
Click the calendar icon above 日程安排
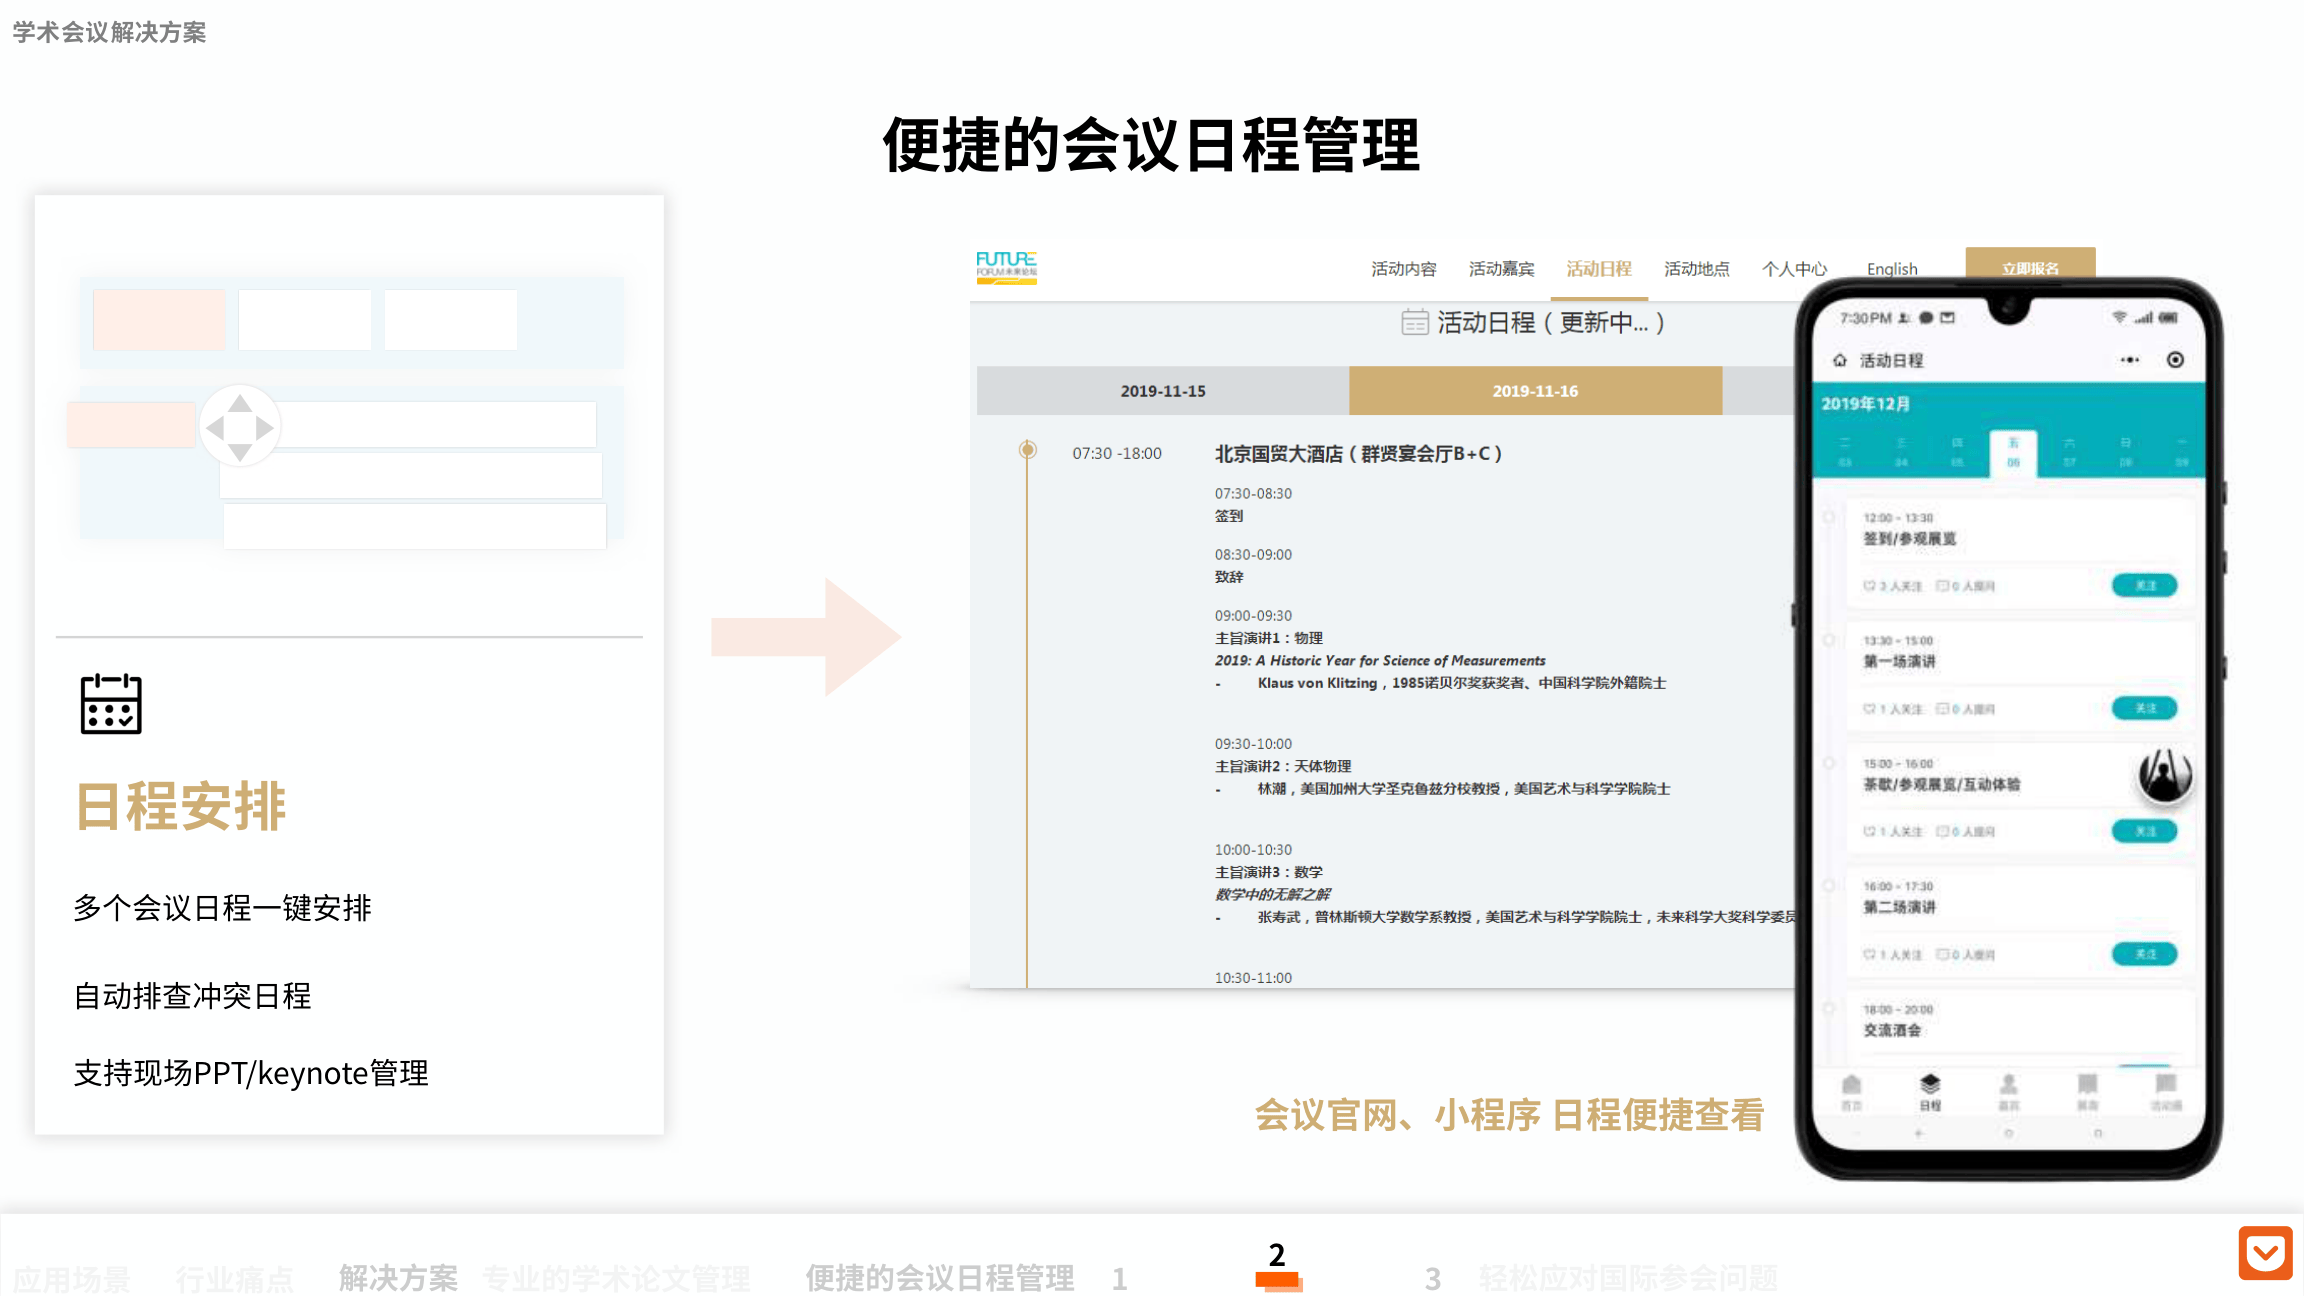(111, 704)
